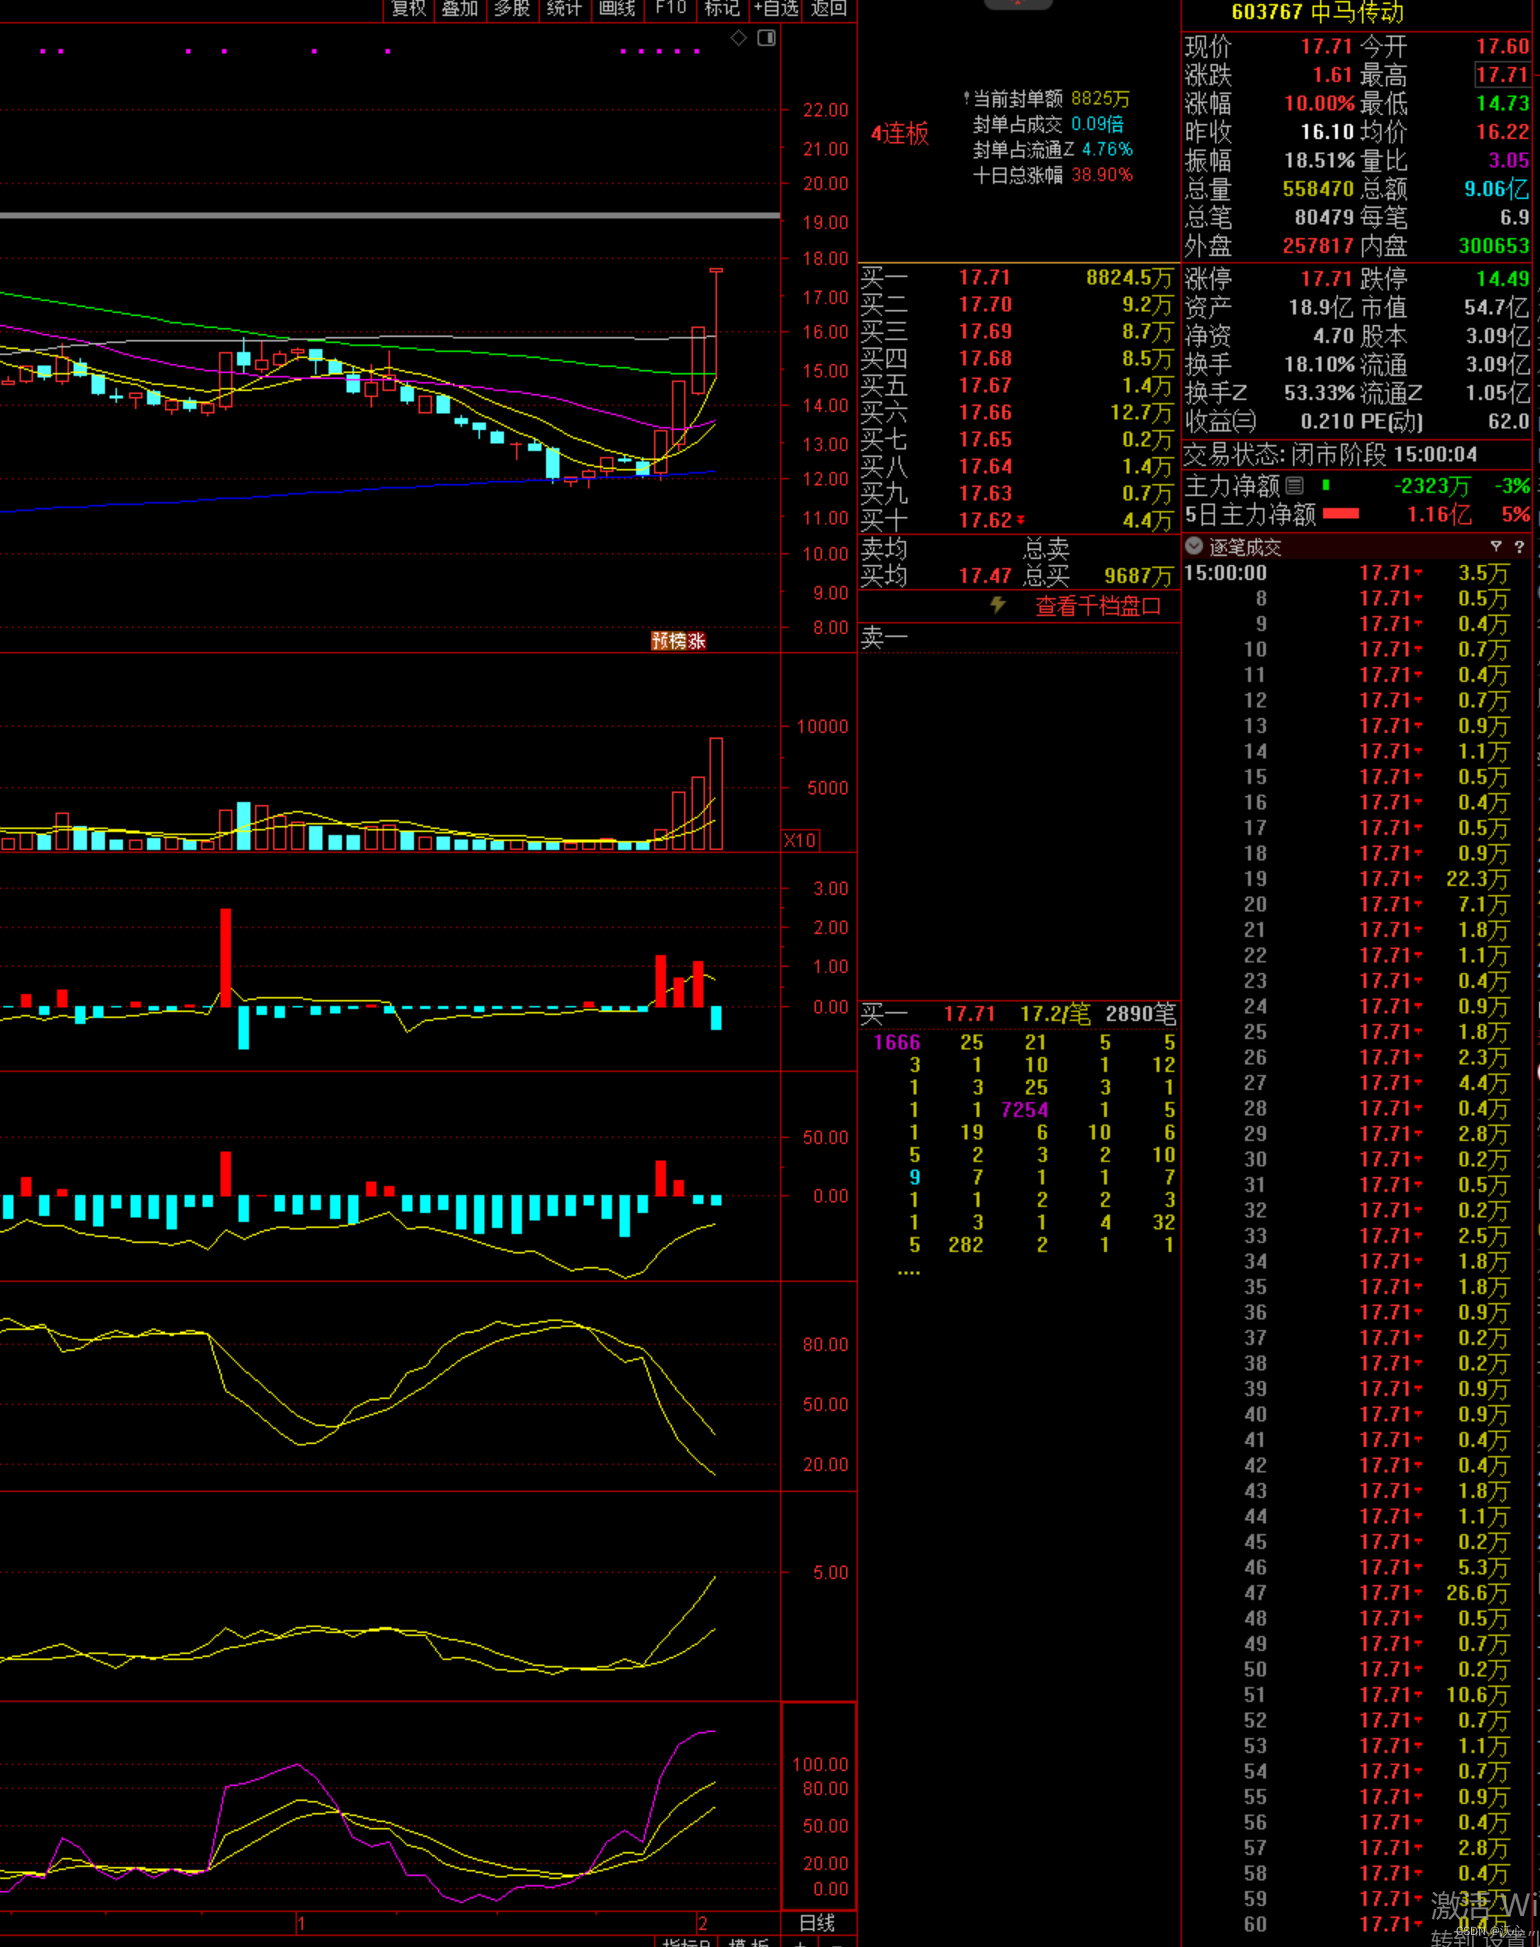Image resolution: width=1540 pixels, height=1947 pixels.
Task: Open the 统计 statistics tool
Action: pyautogui.click(x=565, y=9)
